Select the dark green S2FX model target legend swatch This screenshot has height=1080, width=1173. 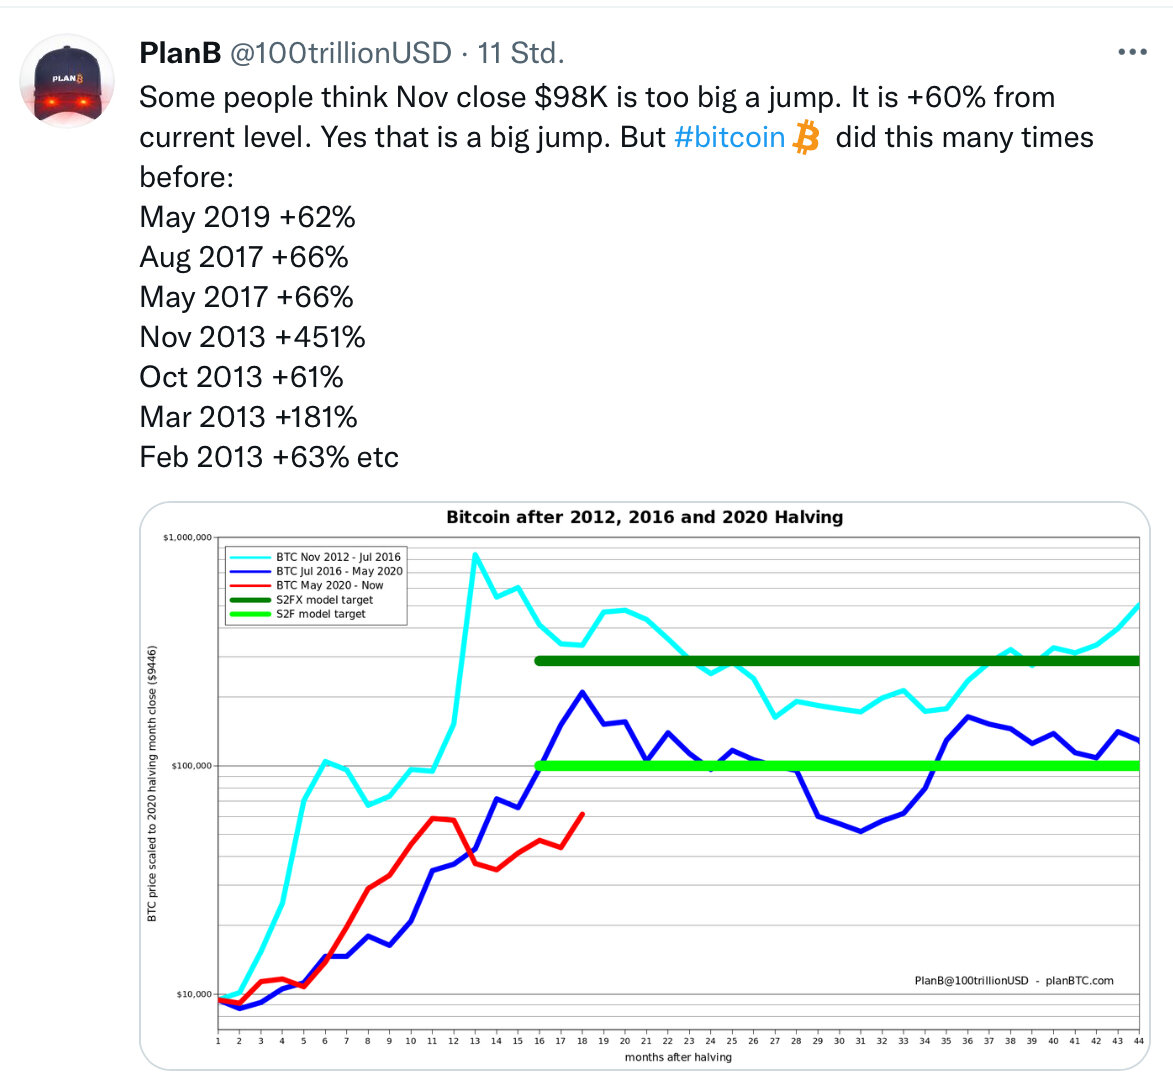point(250,600)
